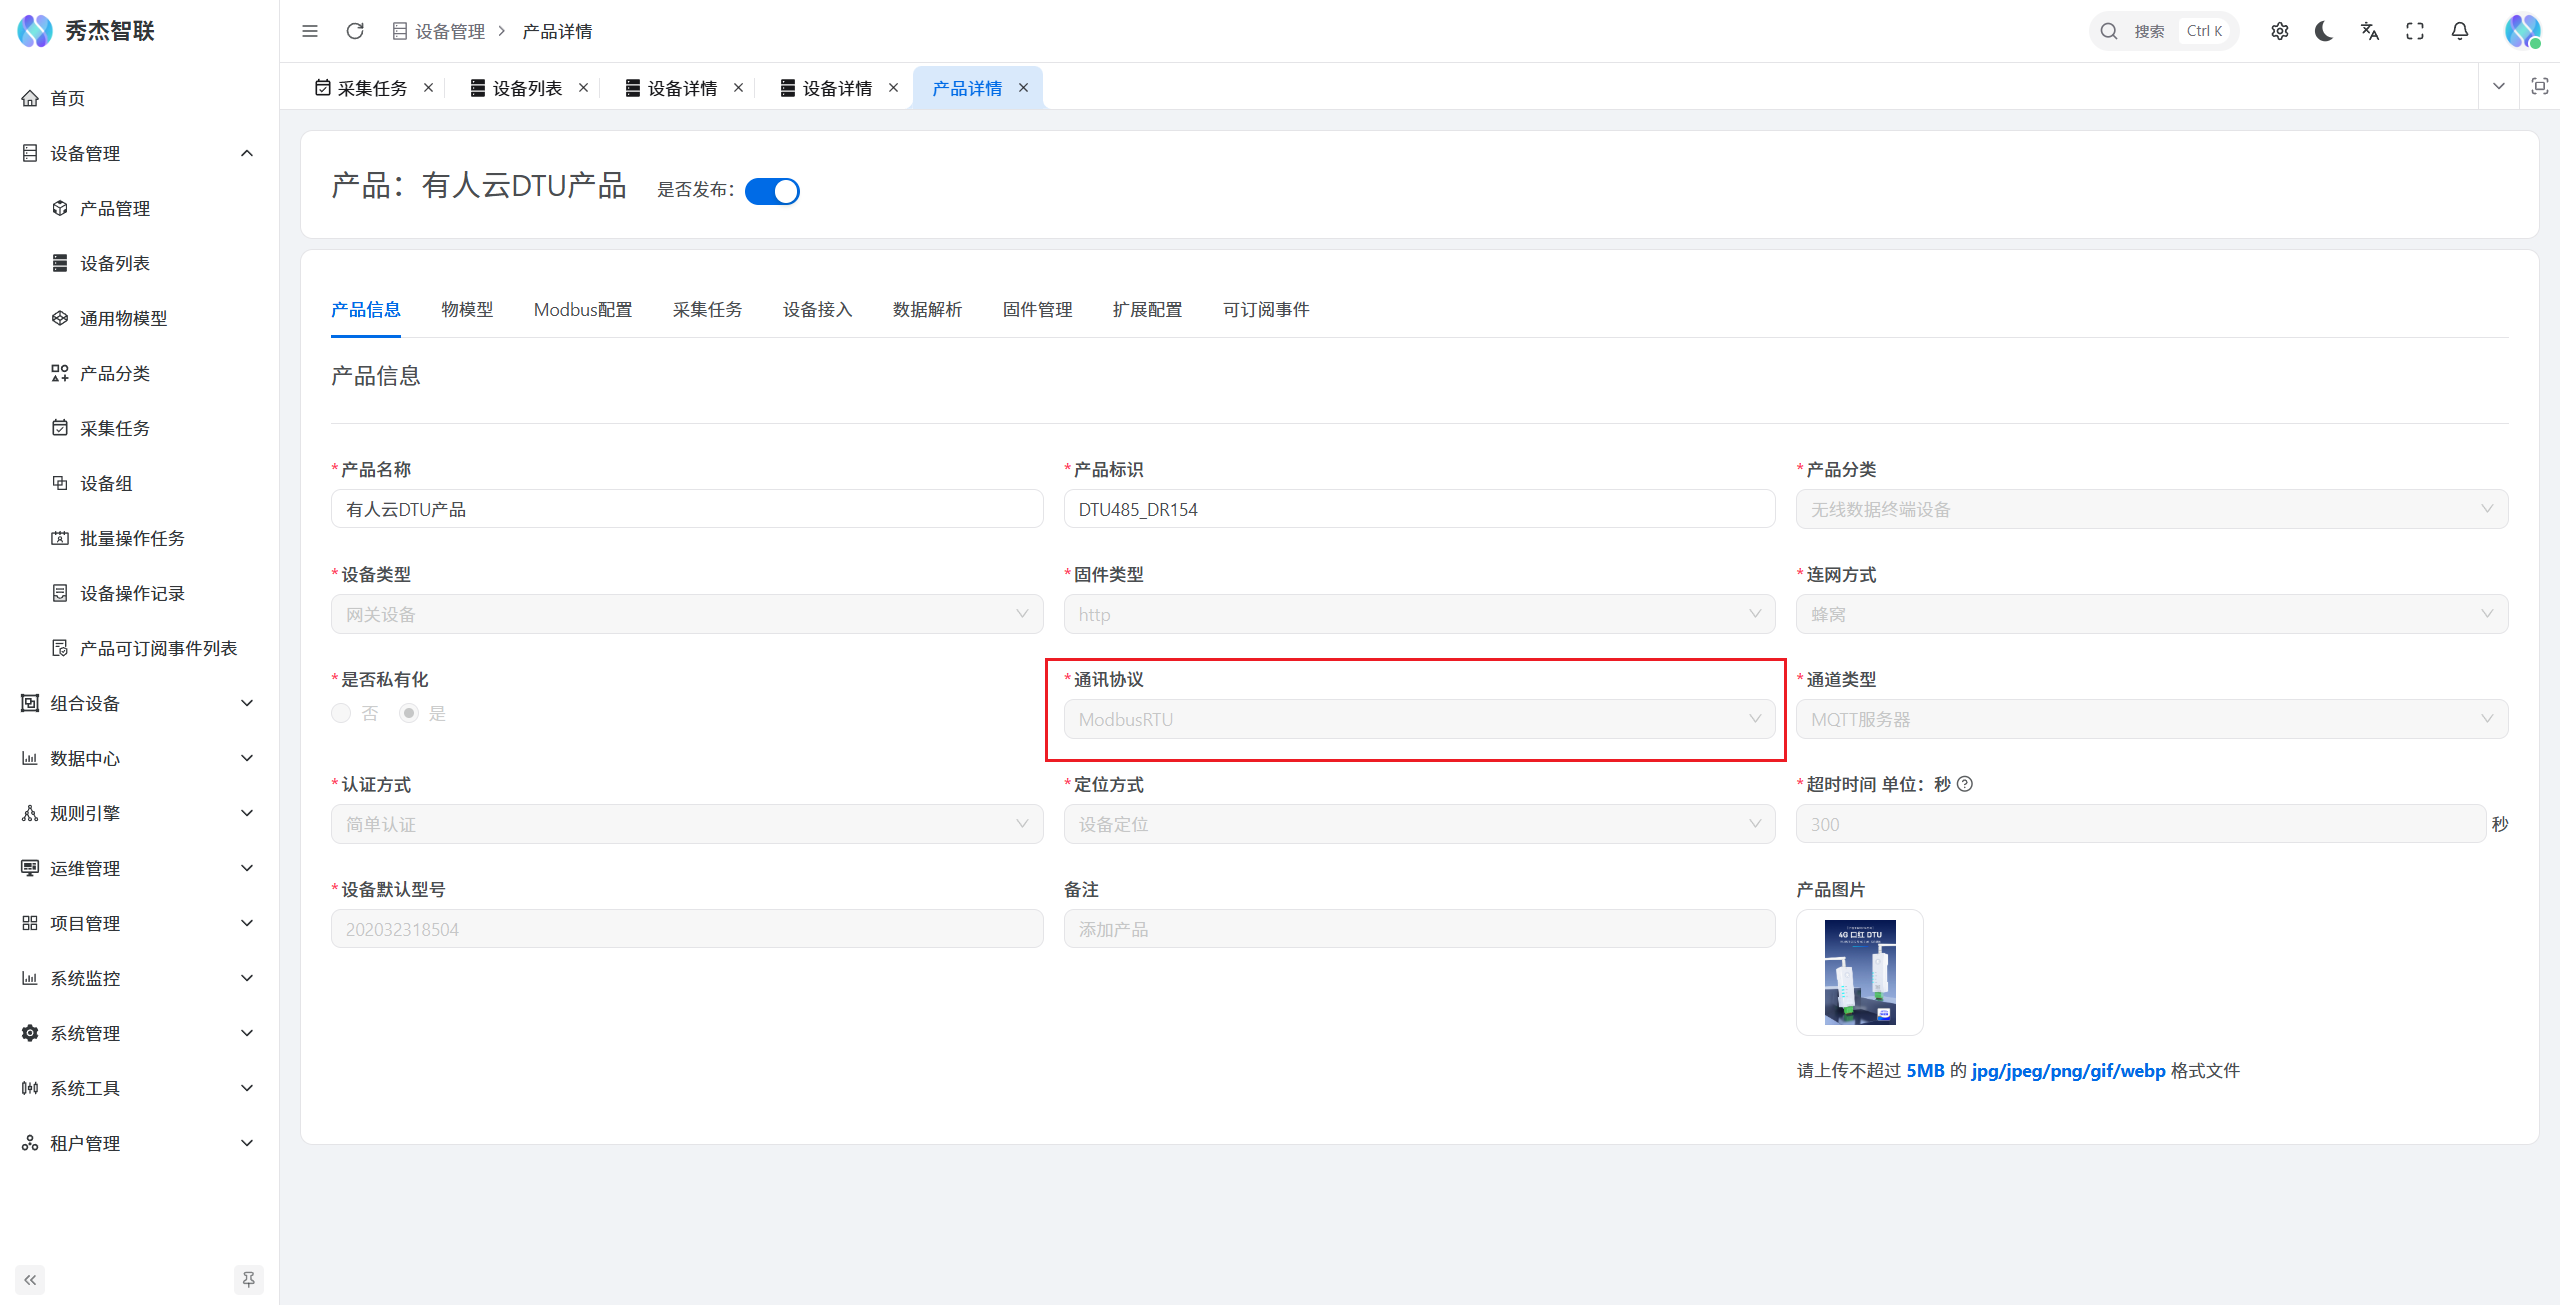Screen dimensions: 2560x1305
Task: Open the language translation icon
Action: [x=2369, y=31]
